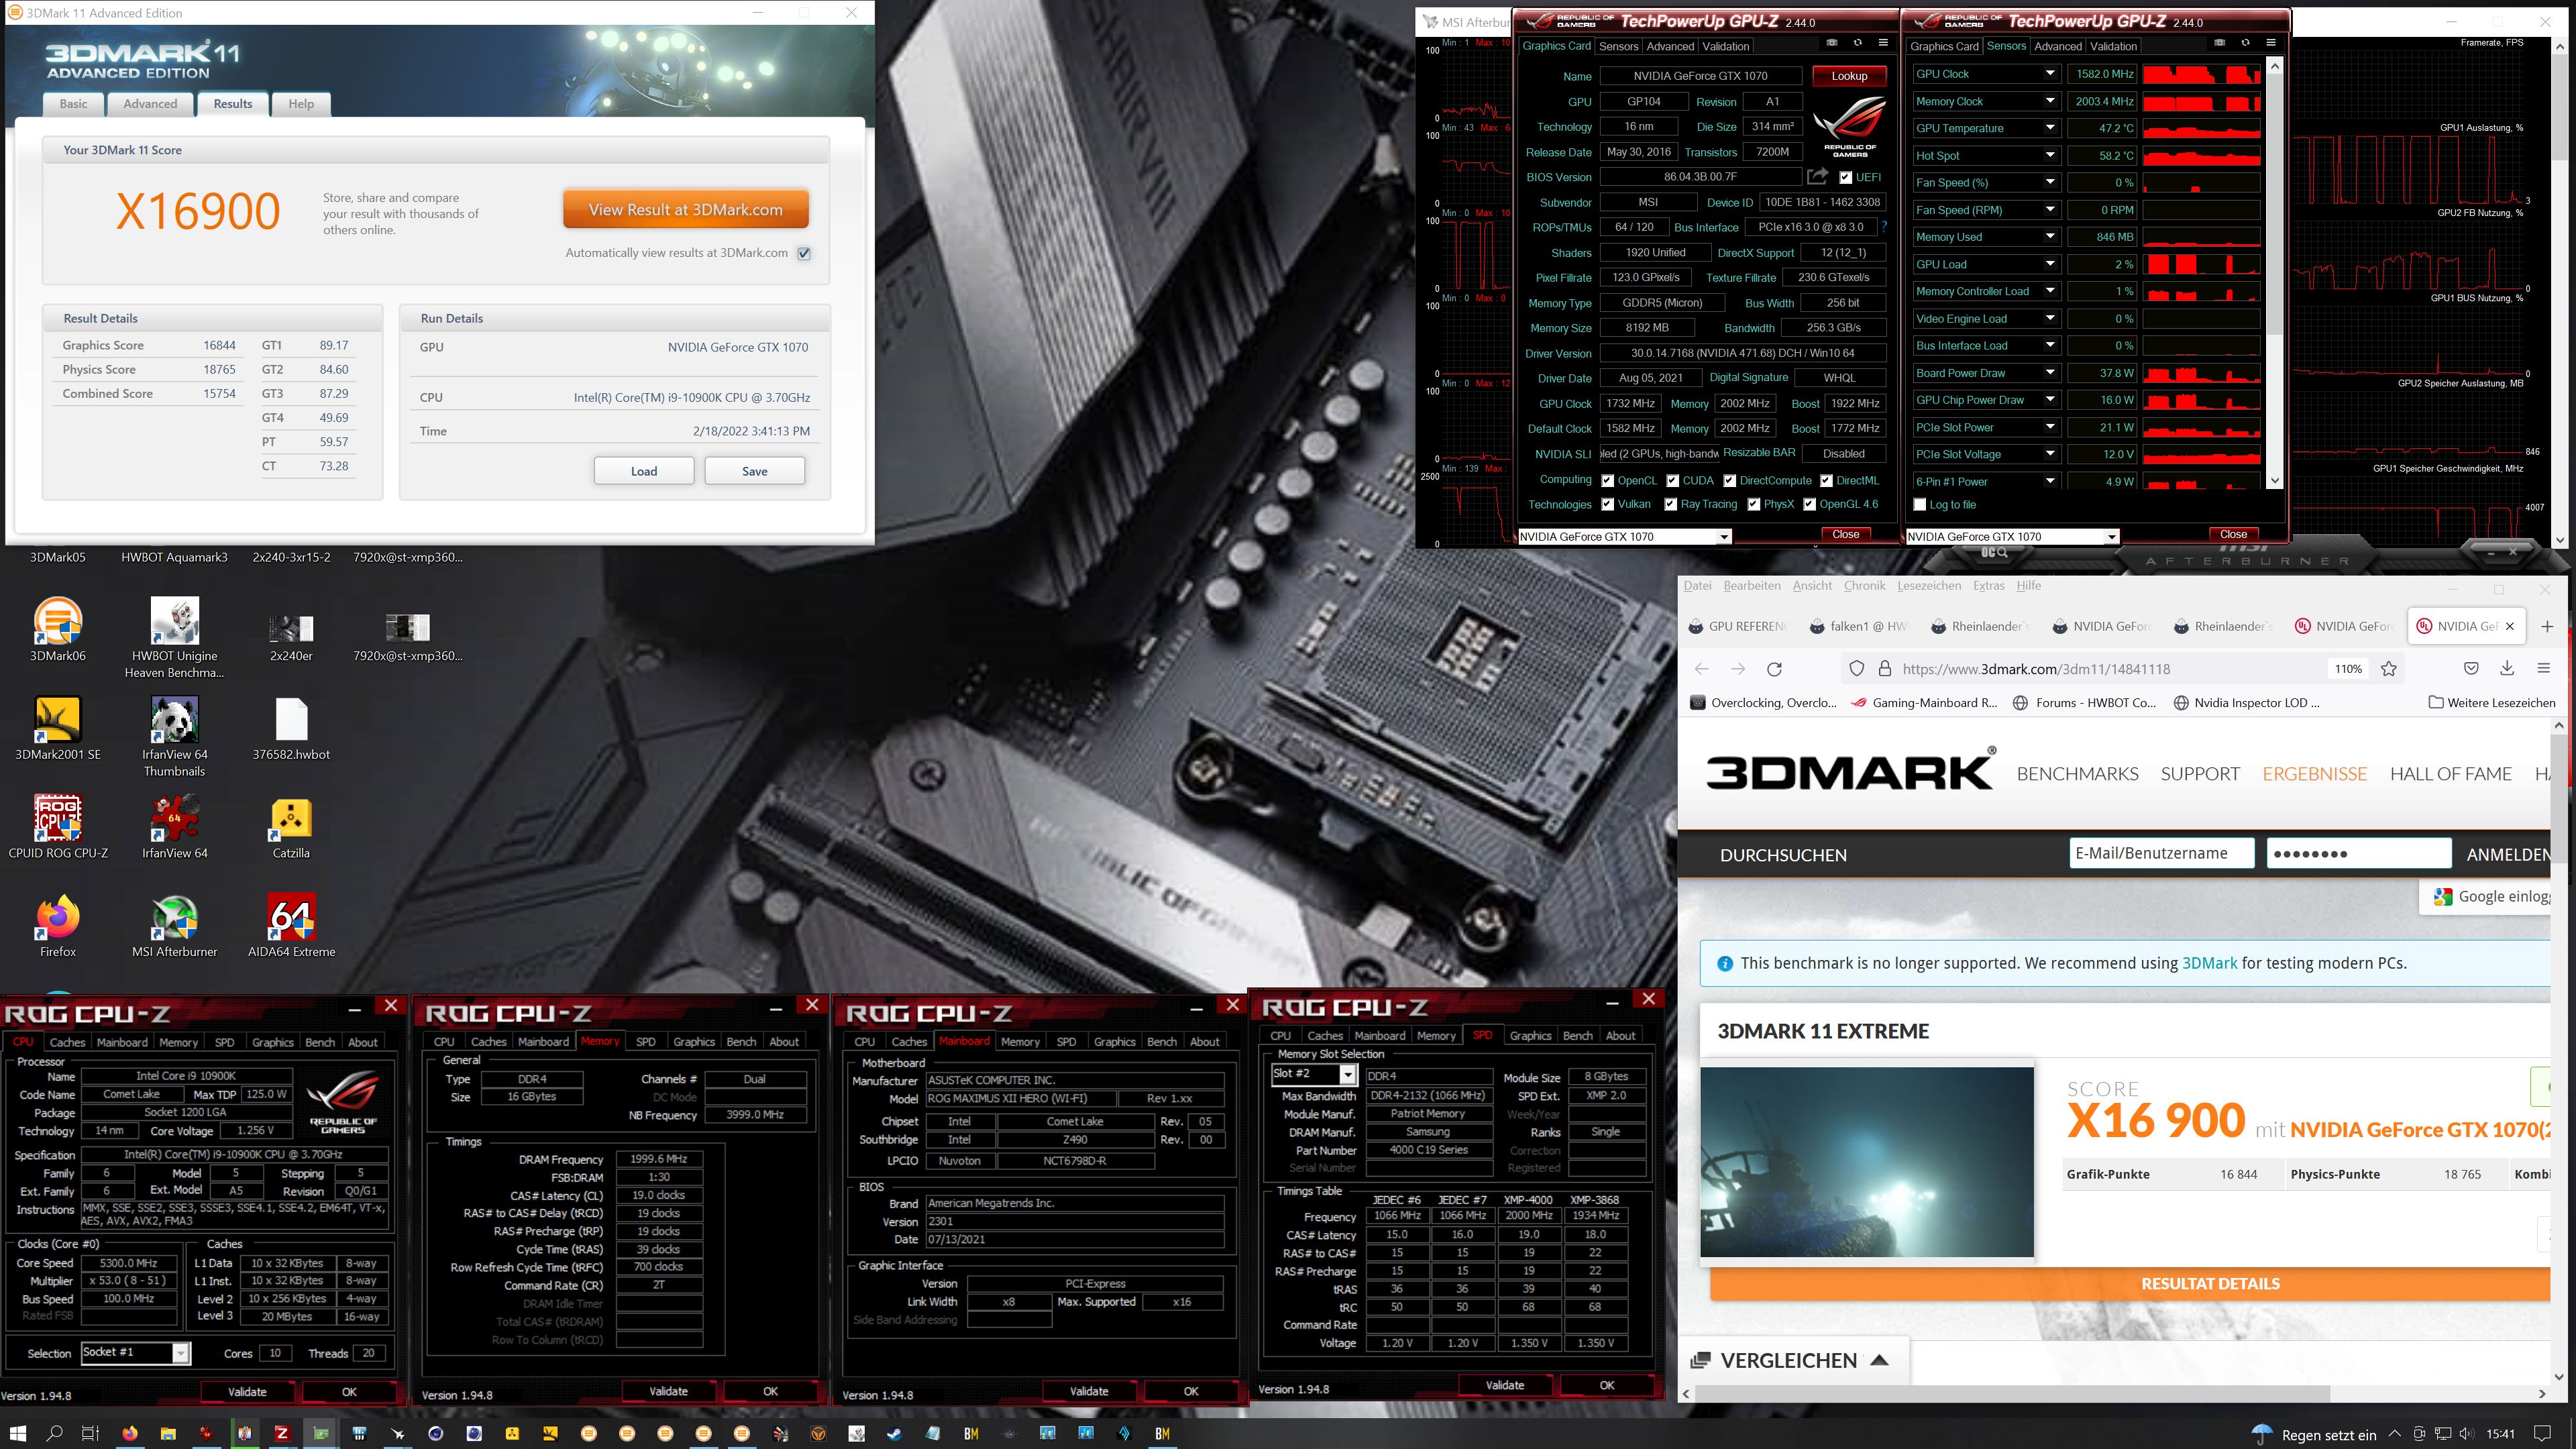Open the Slot #2 memory slot dropdown
This screenshot has height=1449, width=2576.
click(1348, 1074)
